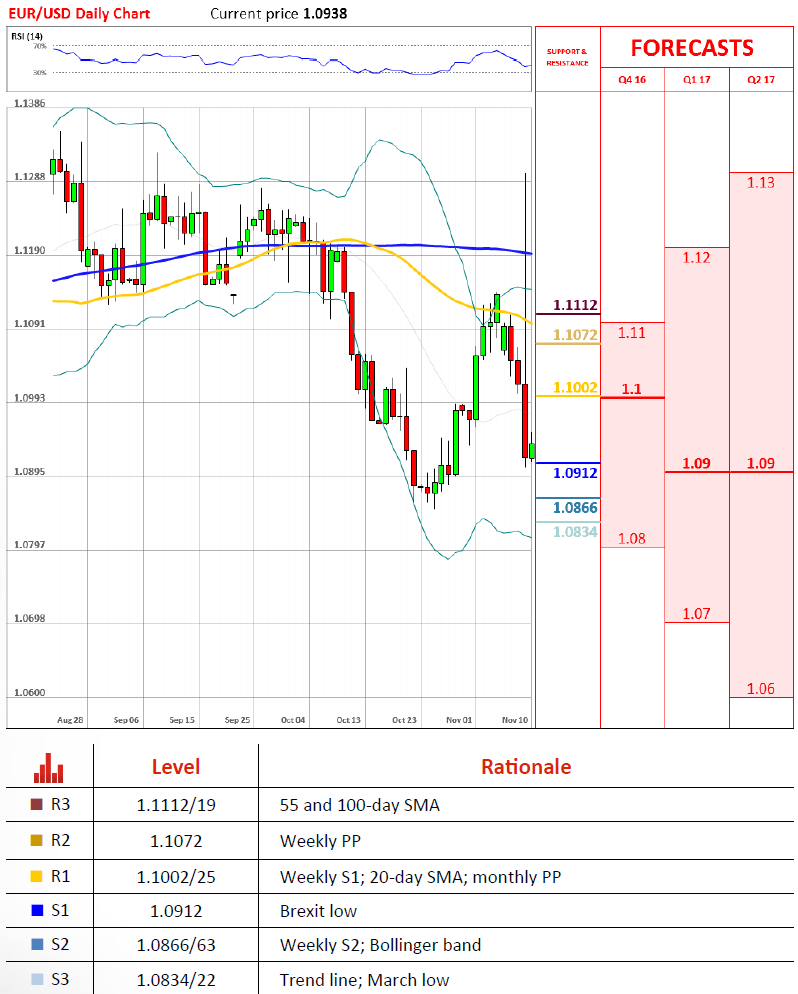Click the 1.0993 price axis label
798x994 pixels.
tap(30, 398)
